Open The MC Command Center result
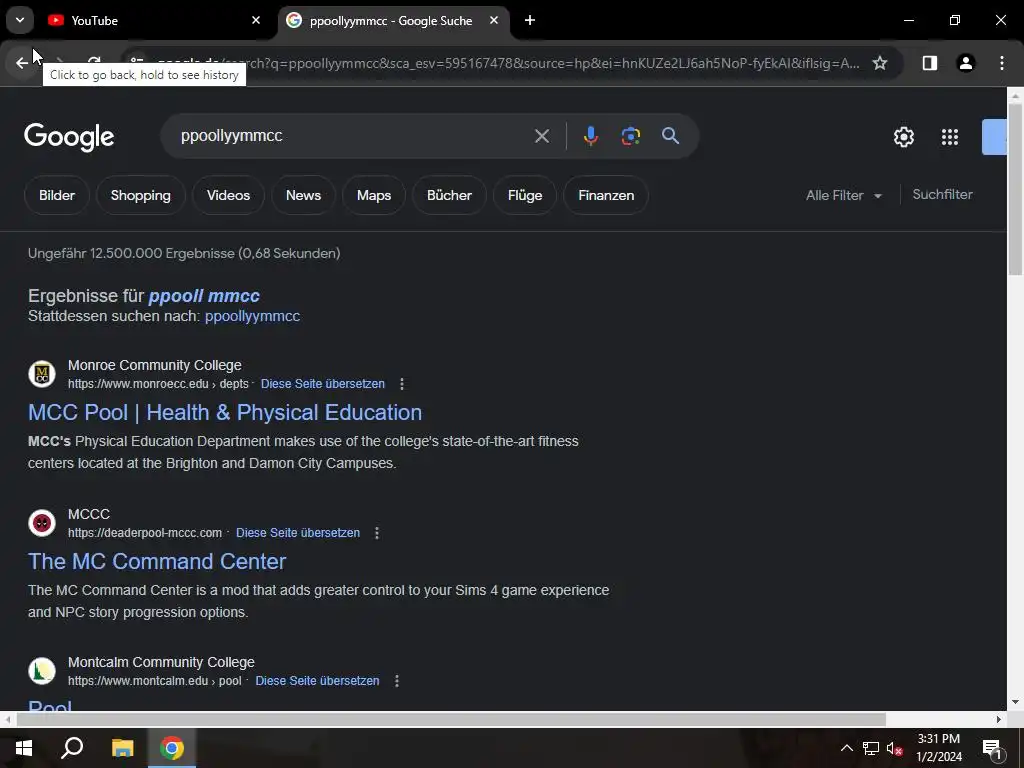The width and height of the screenshot is (1024, 768). [x=157, y=562]
